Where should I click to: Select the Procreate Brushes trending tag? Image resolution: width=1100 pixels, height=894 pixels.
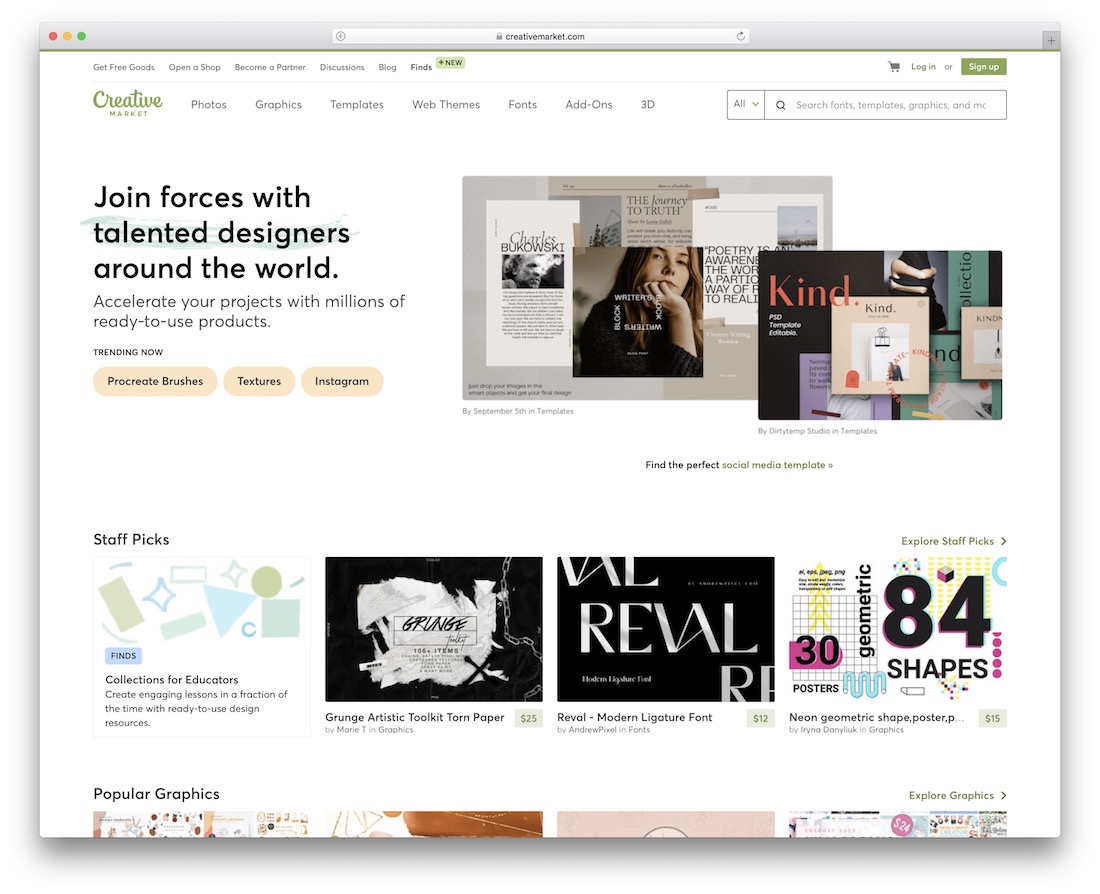(155, 381)
